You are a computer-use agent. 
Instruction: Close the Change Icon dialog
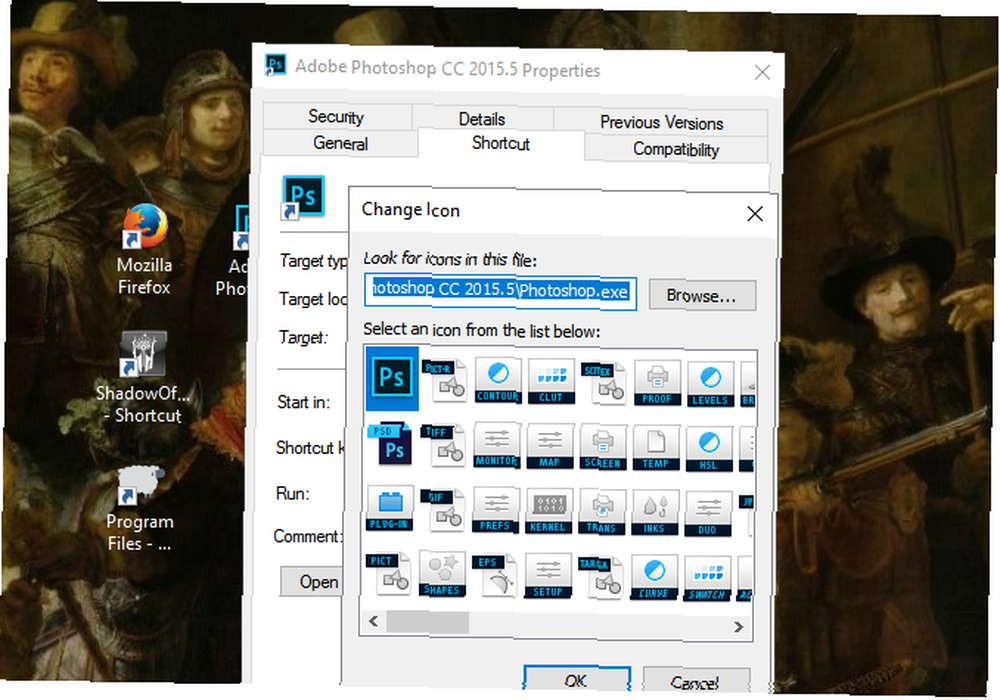point(755,214)
